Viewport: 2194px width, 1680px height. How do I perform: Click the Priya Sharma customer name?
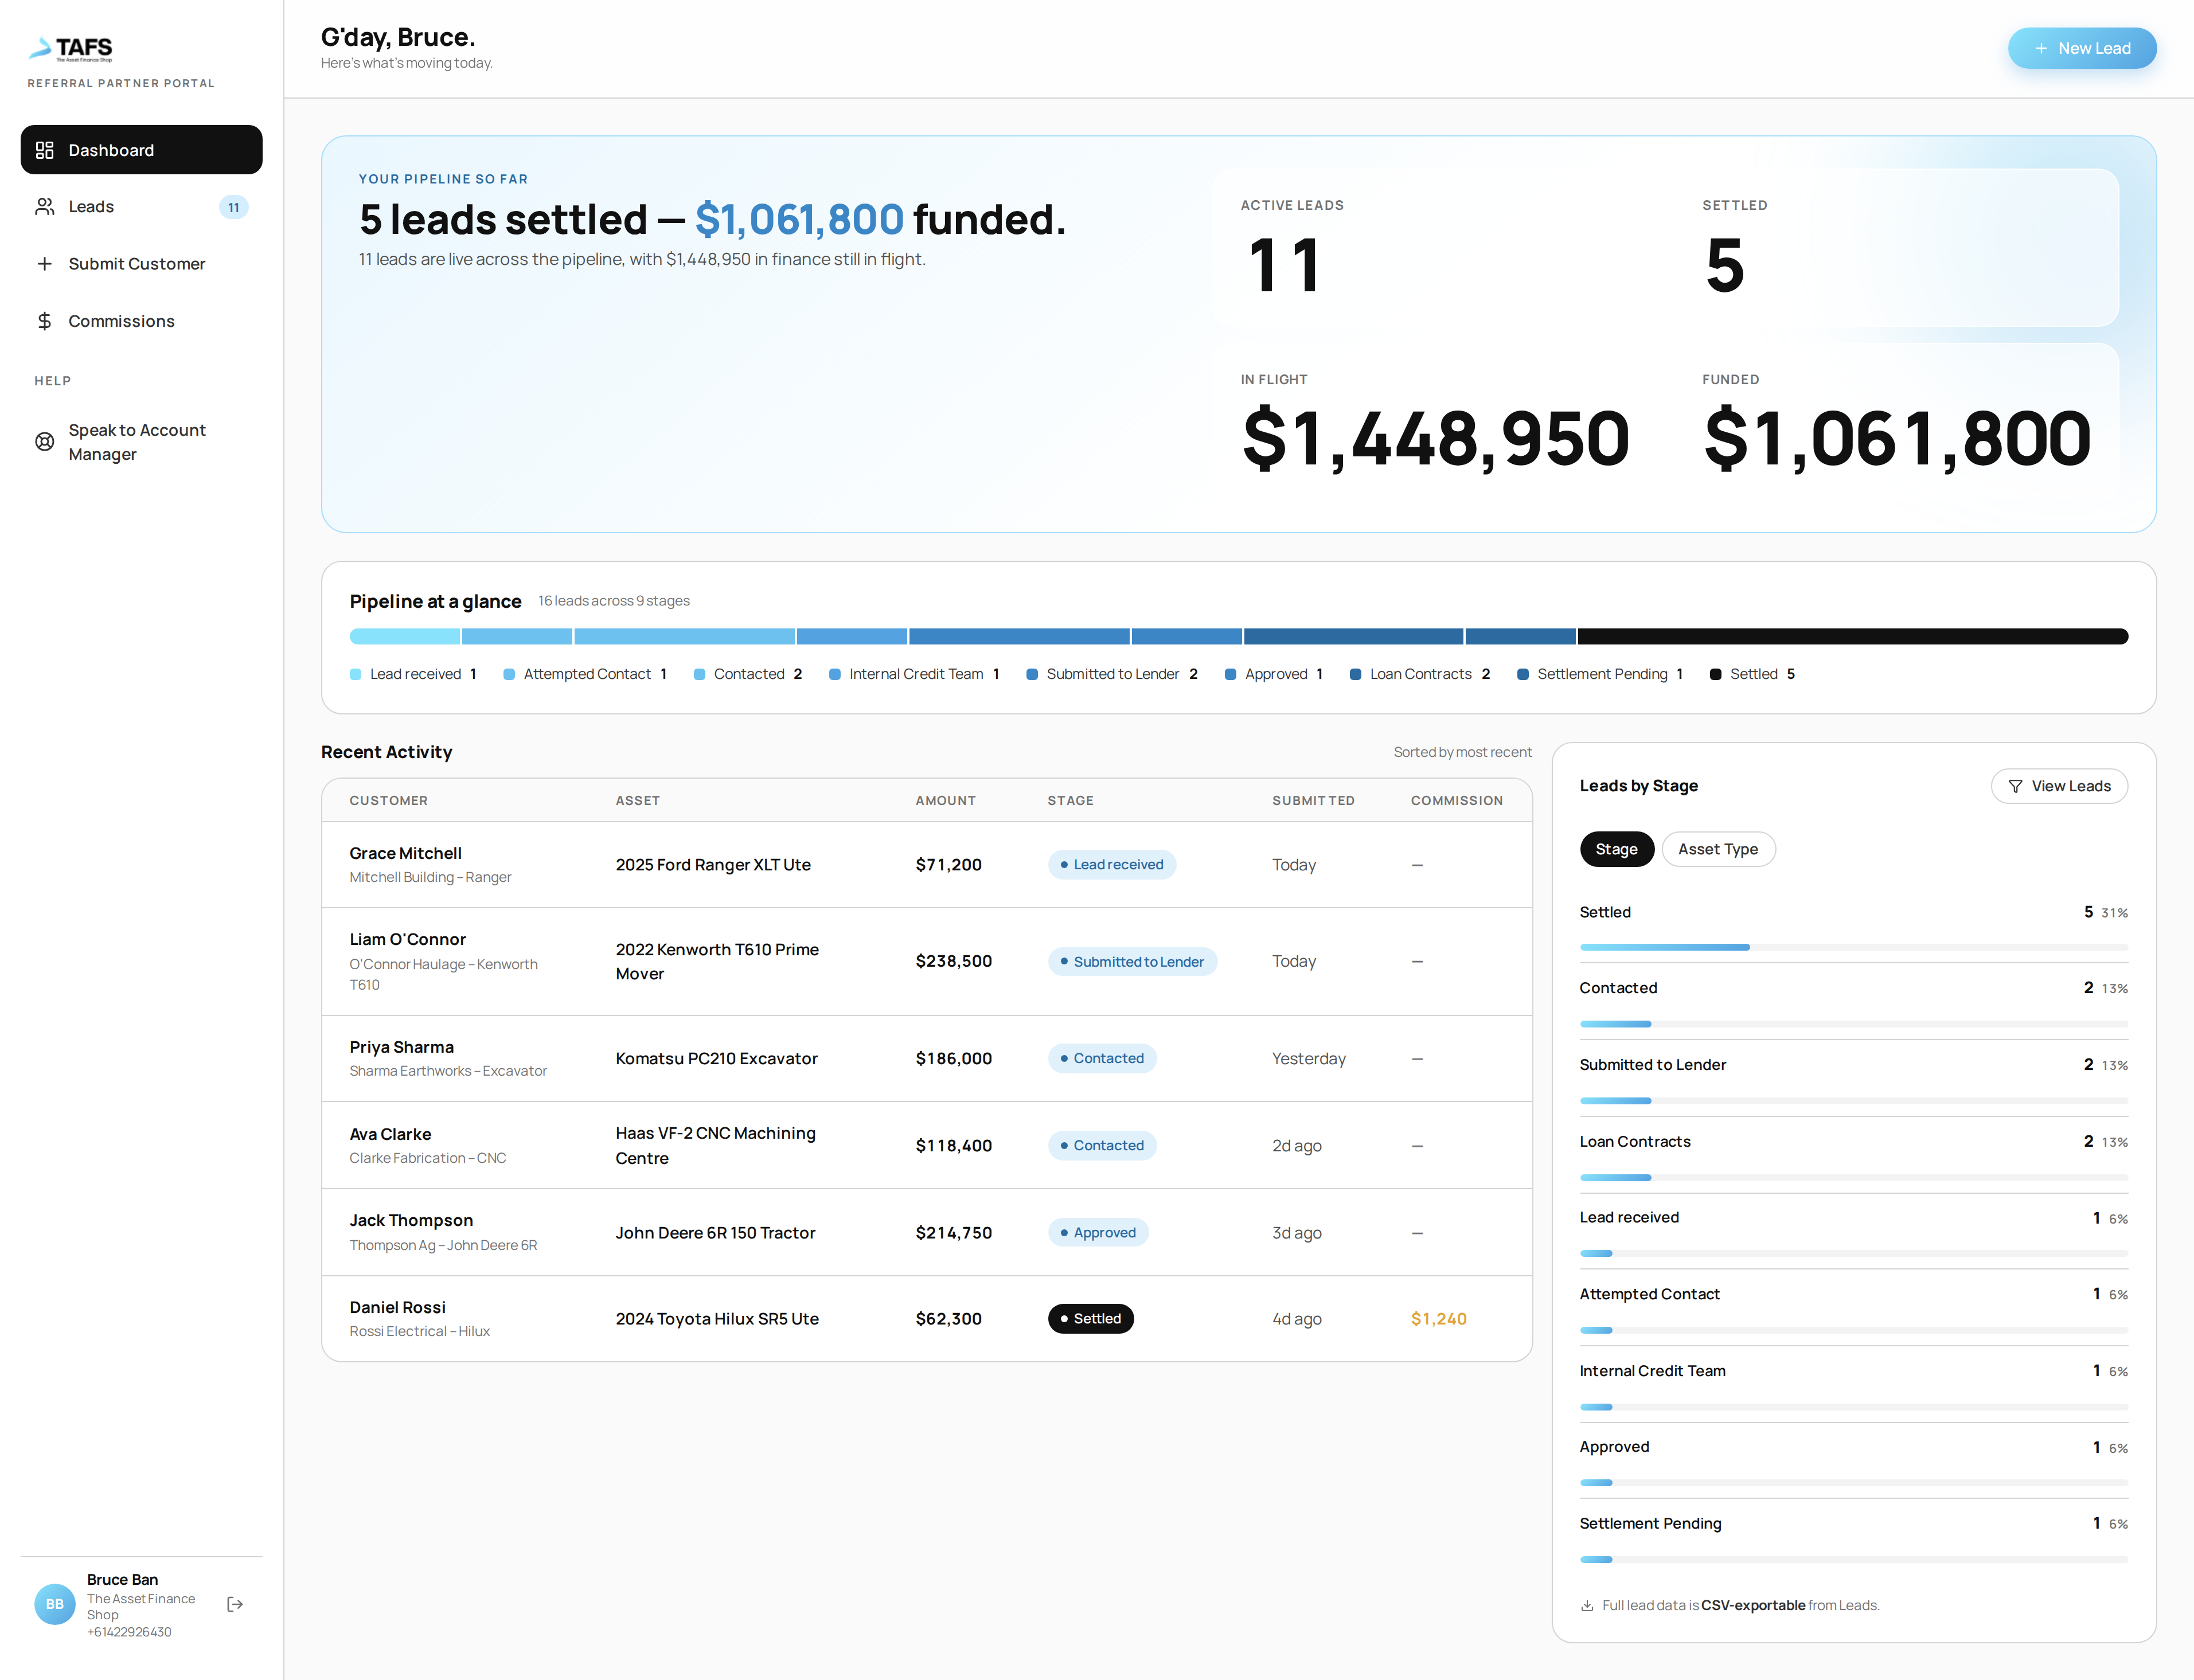pos(401,1047)
